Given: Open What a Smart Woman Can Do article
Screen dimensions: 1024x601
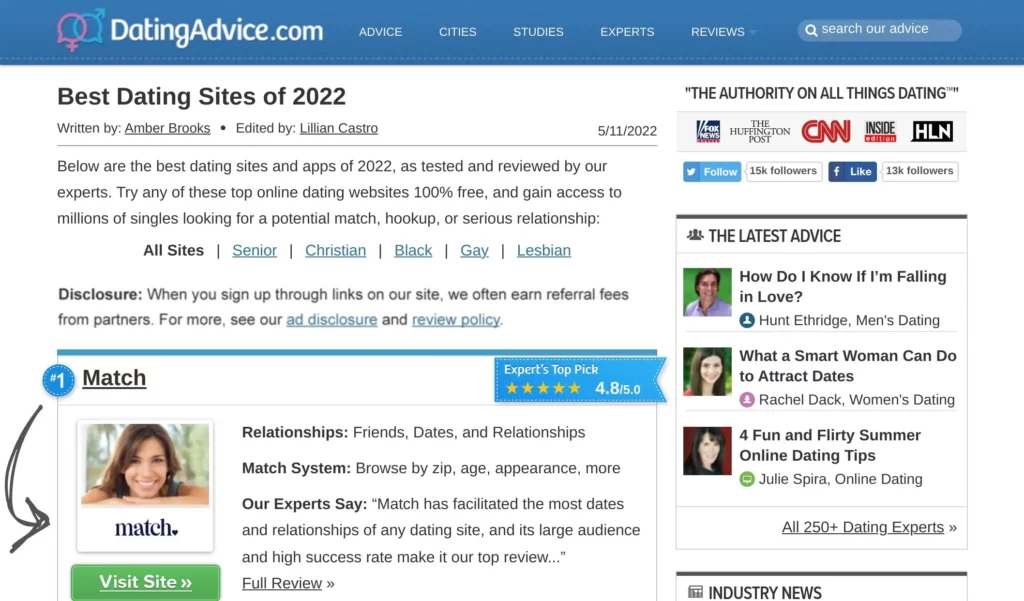Looking at the screenshot, I should click(848, 366).
